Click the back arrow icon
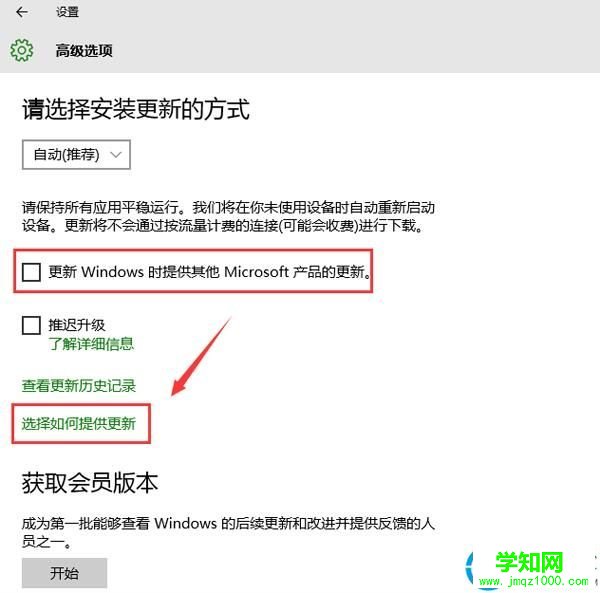 point(22,12)
